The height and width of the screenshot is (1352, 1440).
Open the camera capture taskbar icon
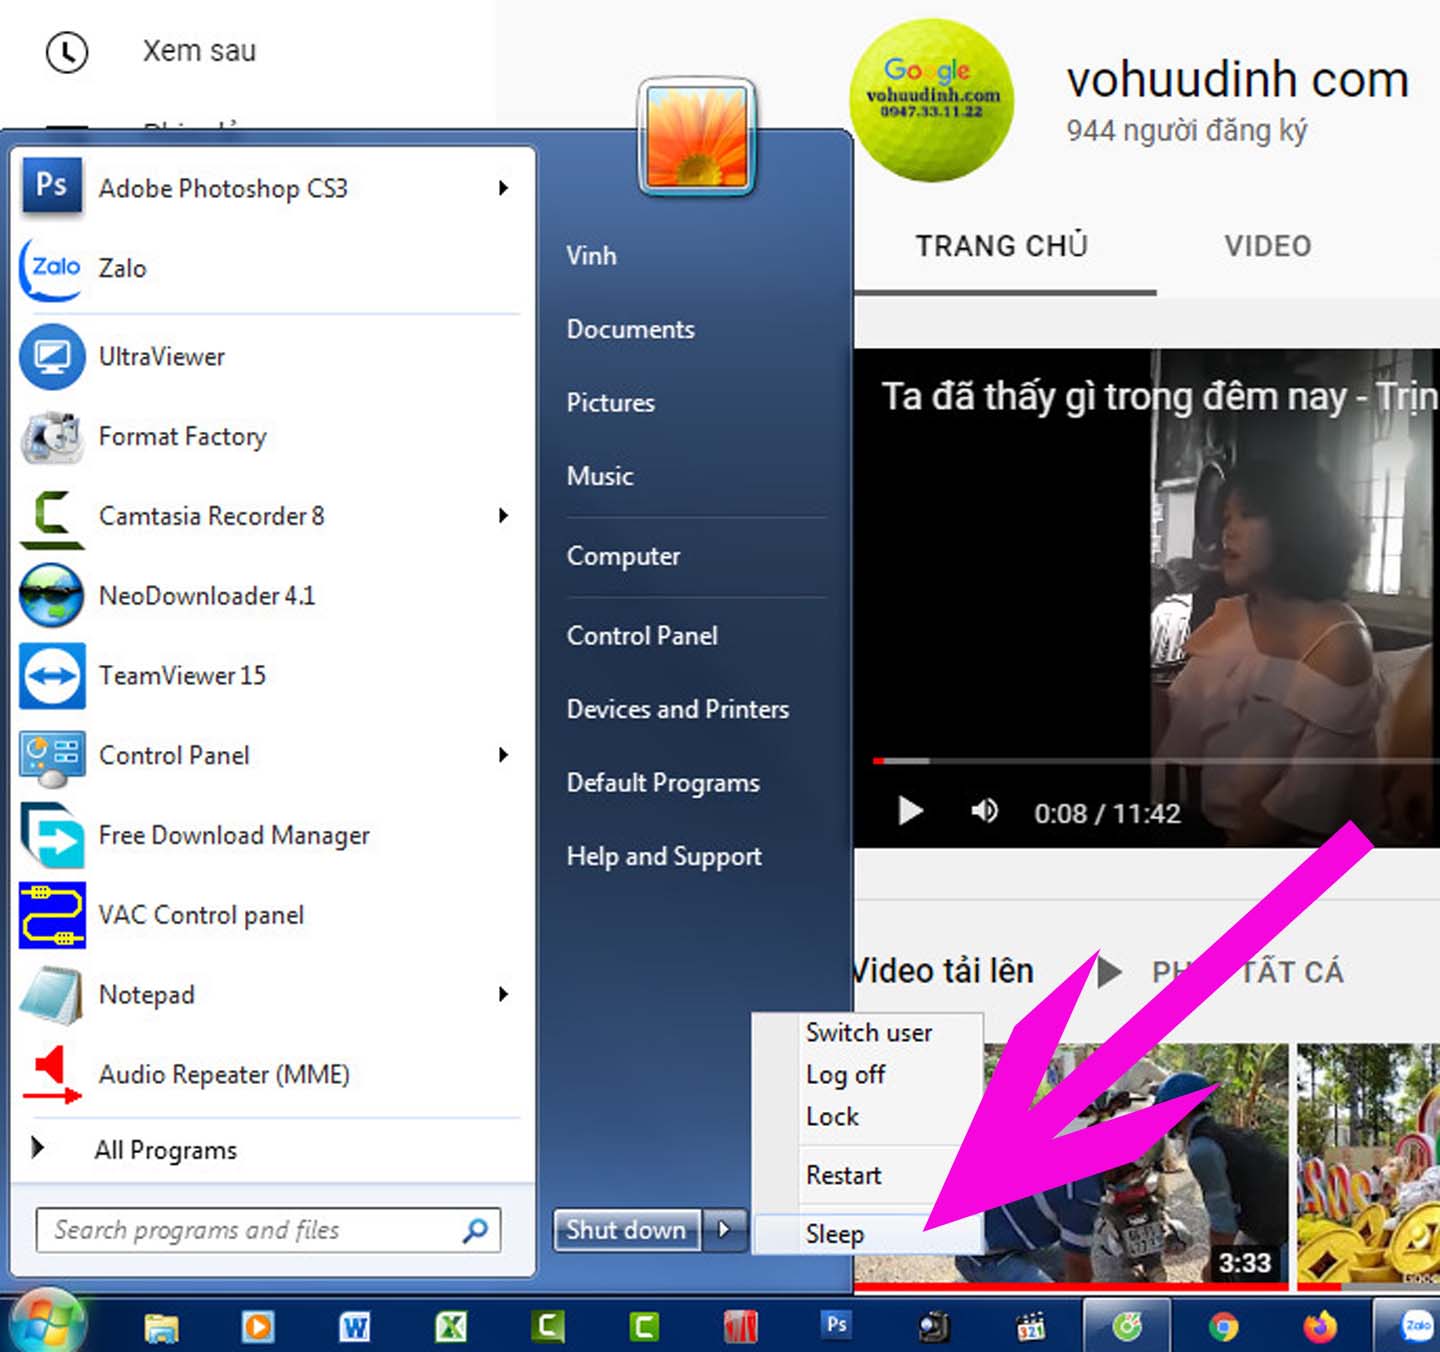coord(934,1327)
